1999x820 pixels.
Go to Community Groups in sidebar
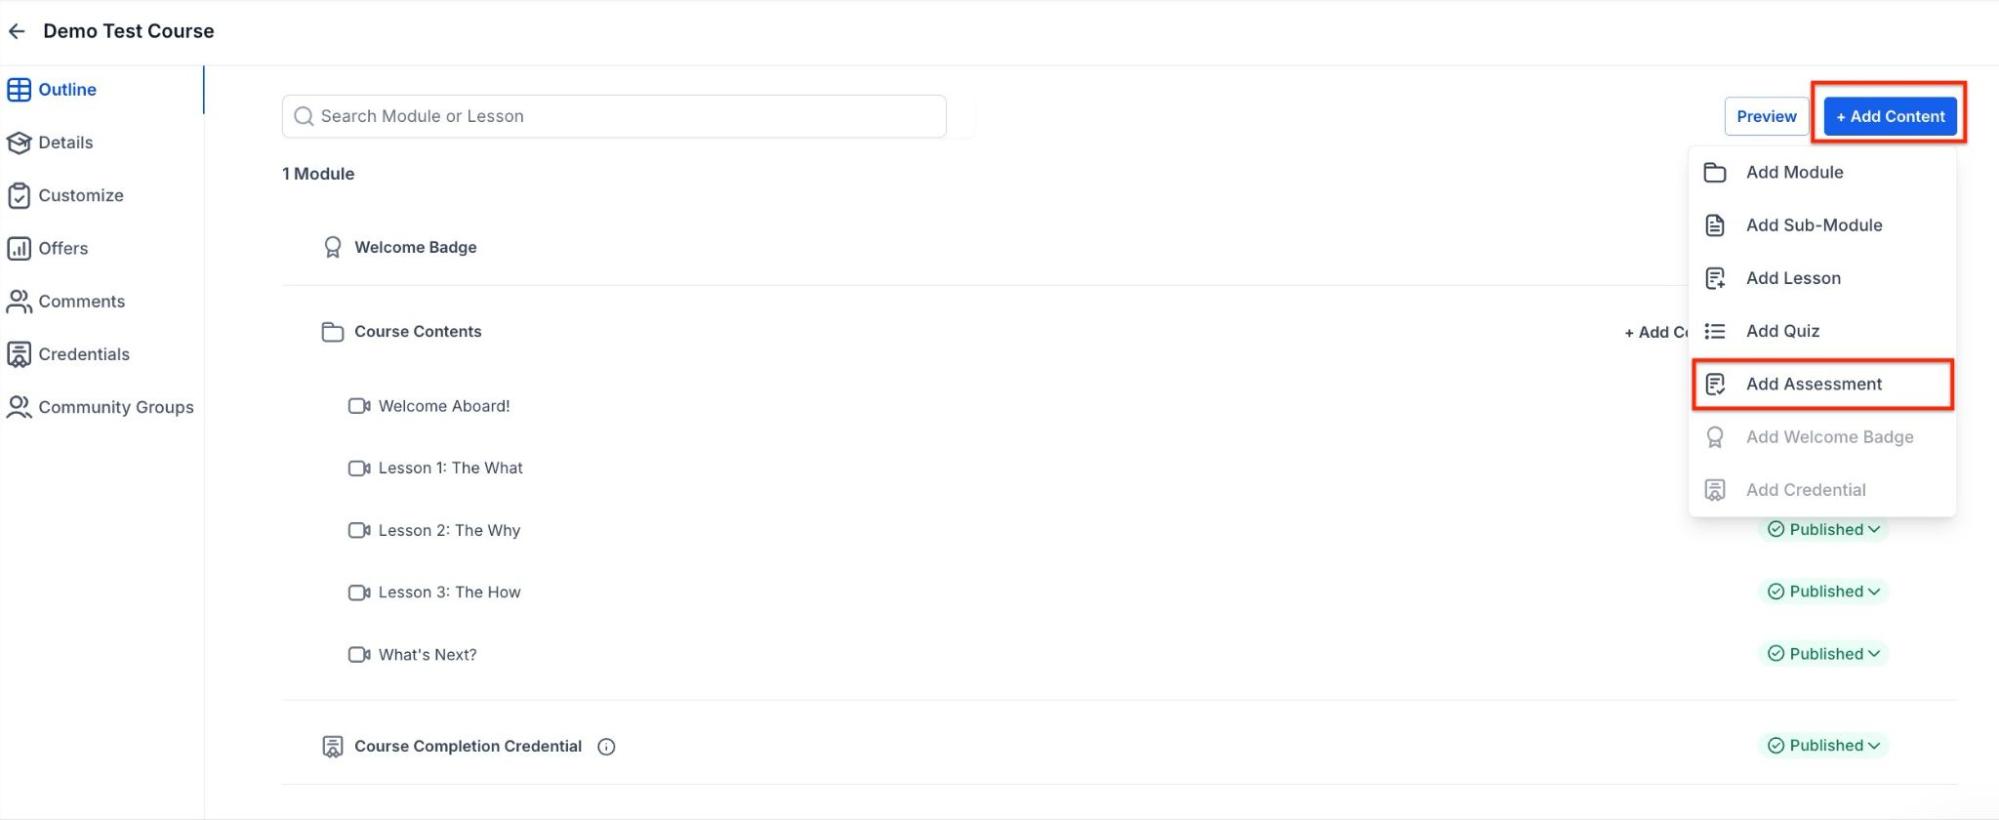coord(115,407)
